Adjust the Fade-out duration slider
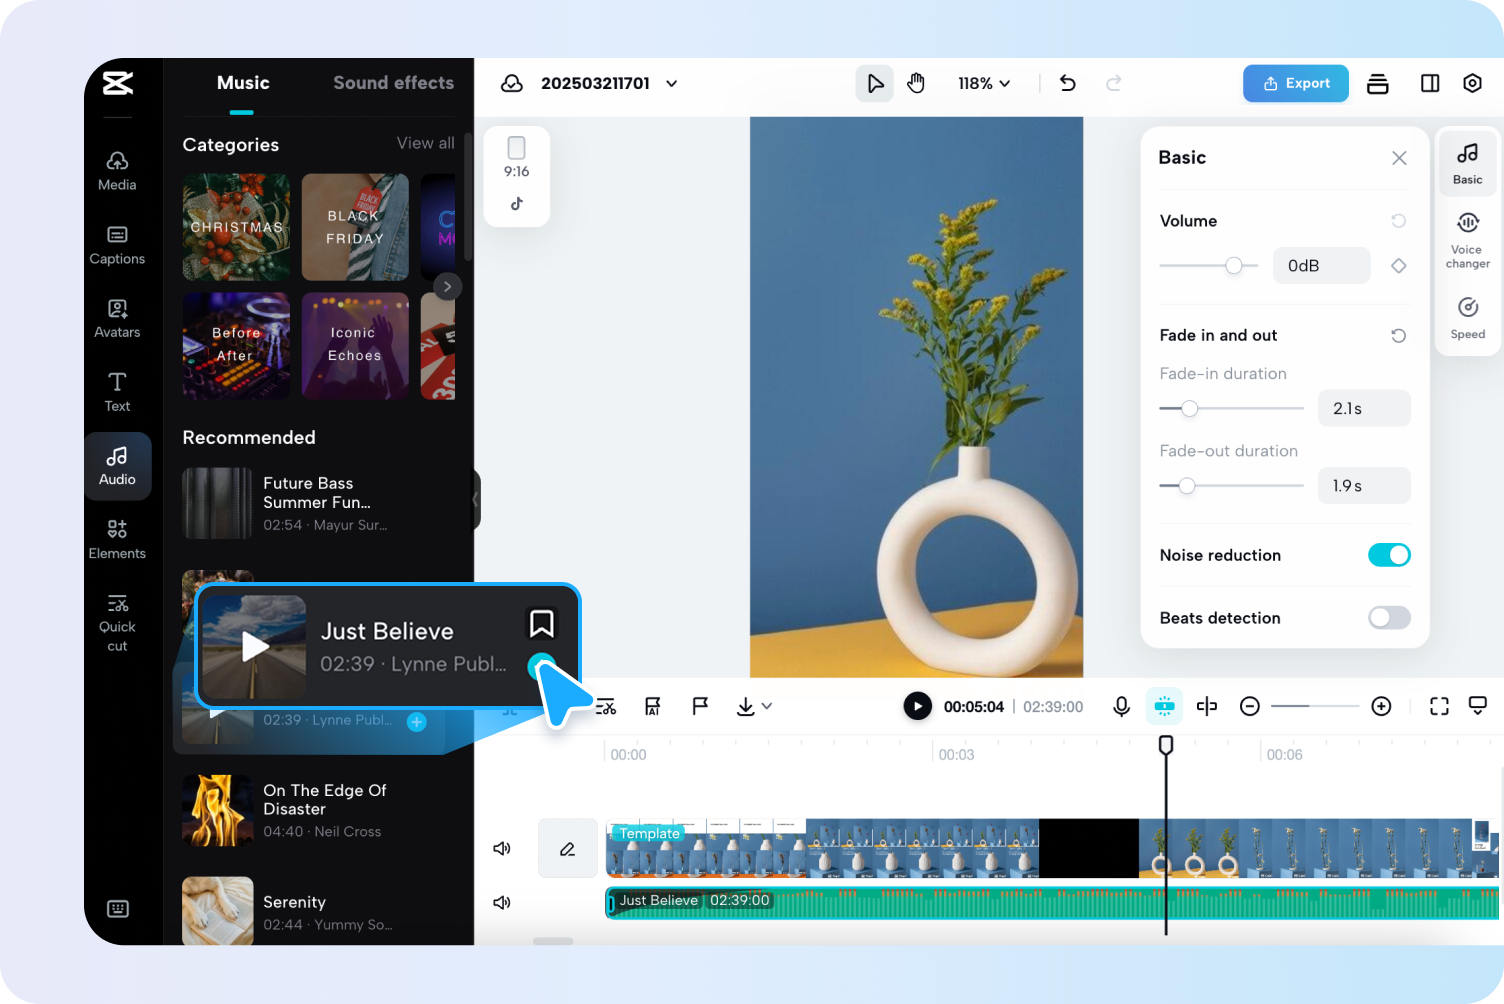1504x1004 pixels. [1231, 485]
